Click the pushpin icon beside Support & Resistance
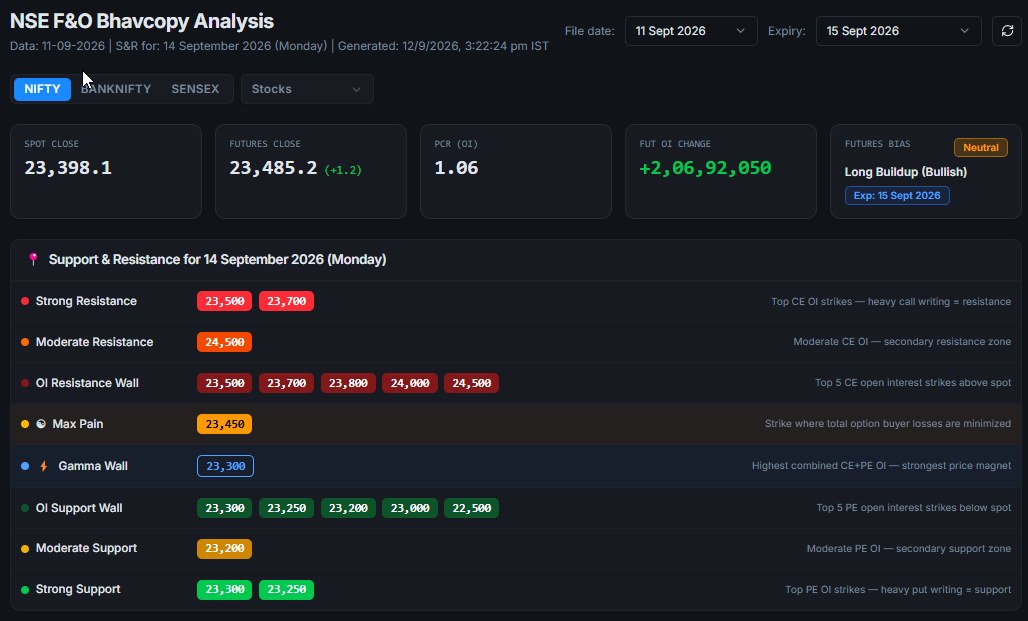The height and width of the screenshot is (621, 1028). point(33,259)
